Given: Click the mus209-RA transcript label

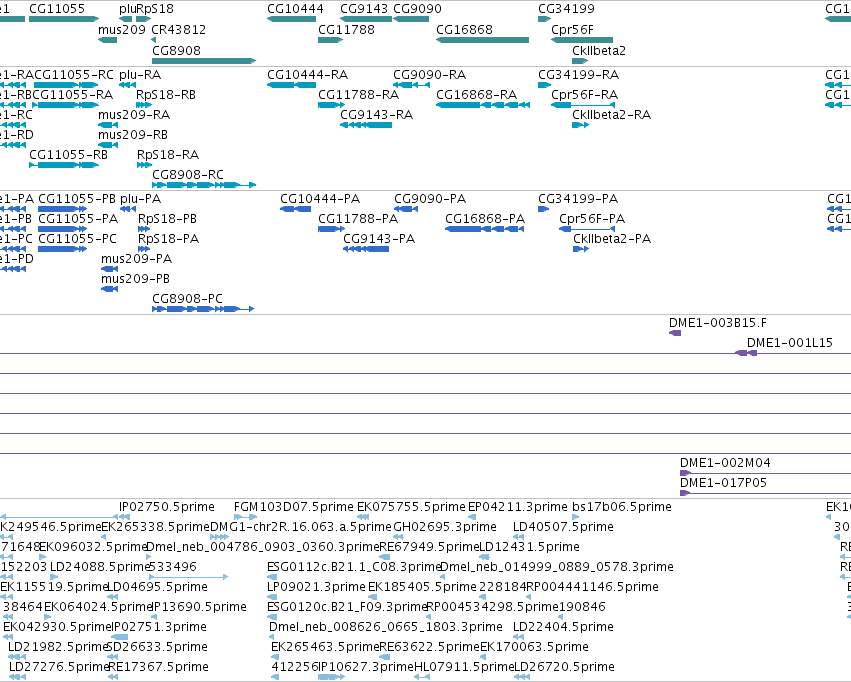Looking at the screenshot, I should point(134,114).
